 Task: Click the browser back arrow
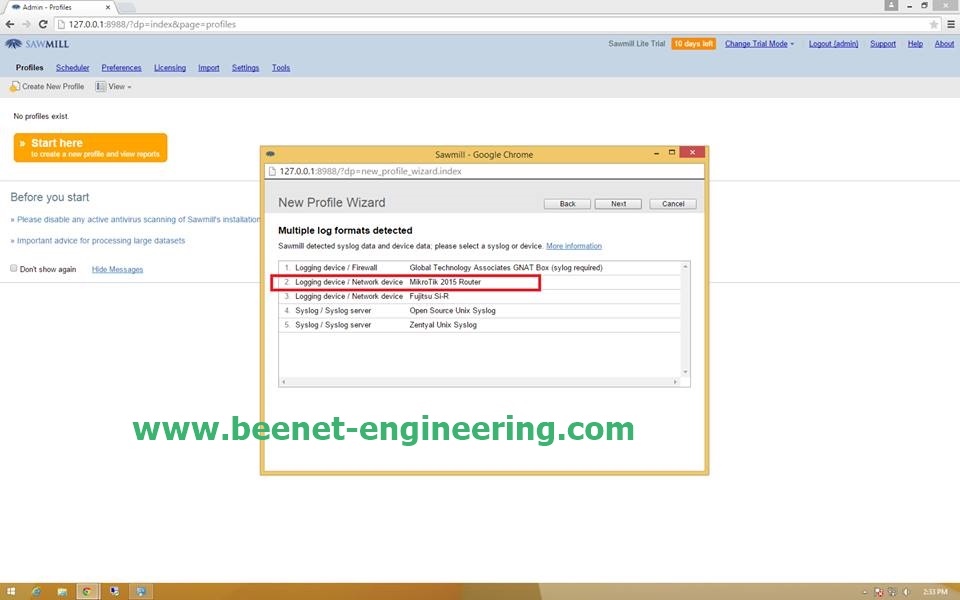[10, 24]
